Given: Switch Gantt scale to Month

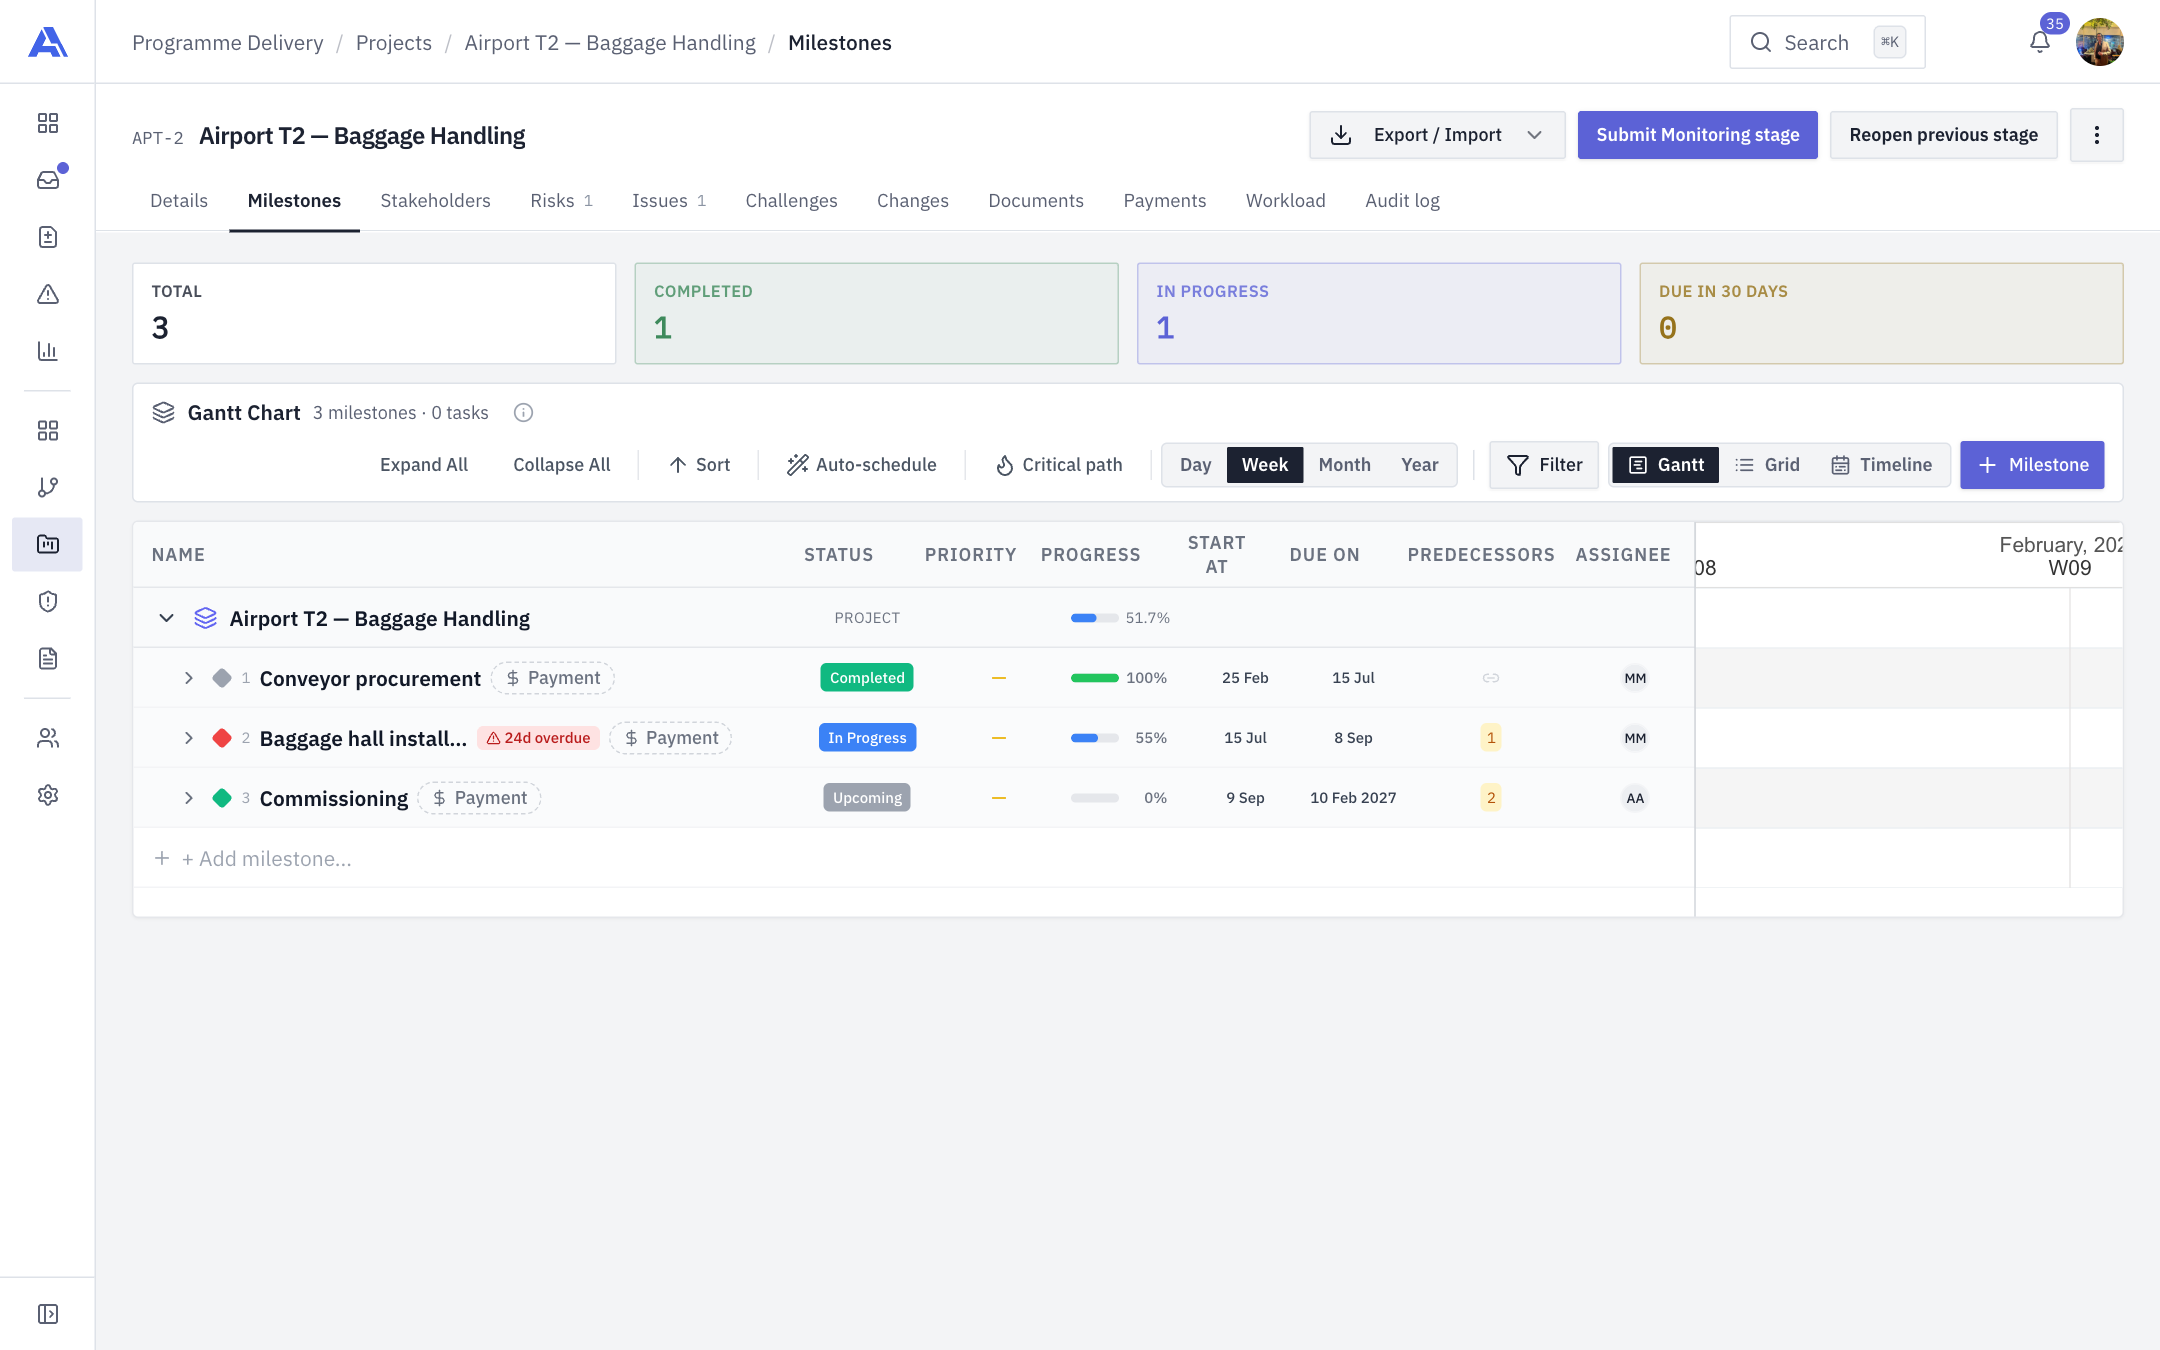Looking at the screenshot, I should 1344,465.
